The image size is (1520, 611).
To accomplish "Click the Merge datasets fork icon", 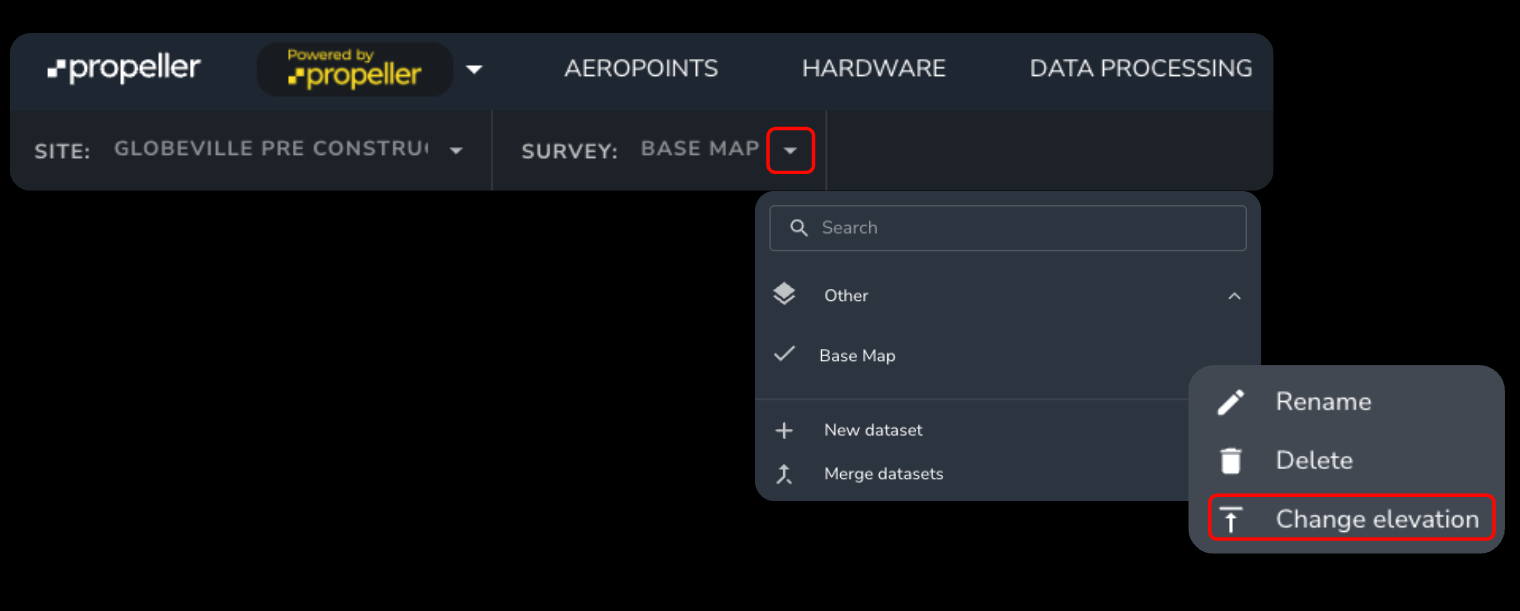I will pos(784,474).
